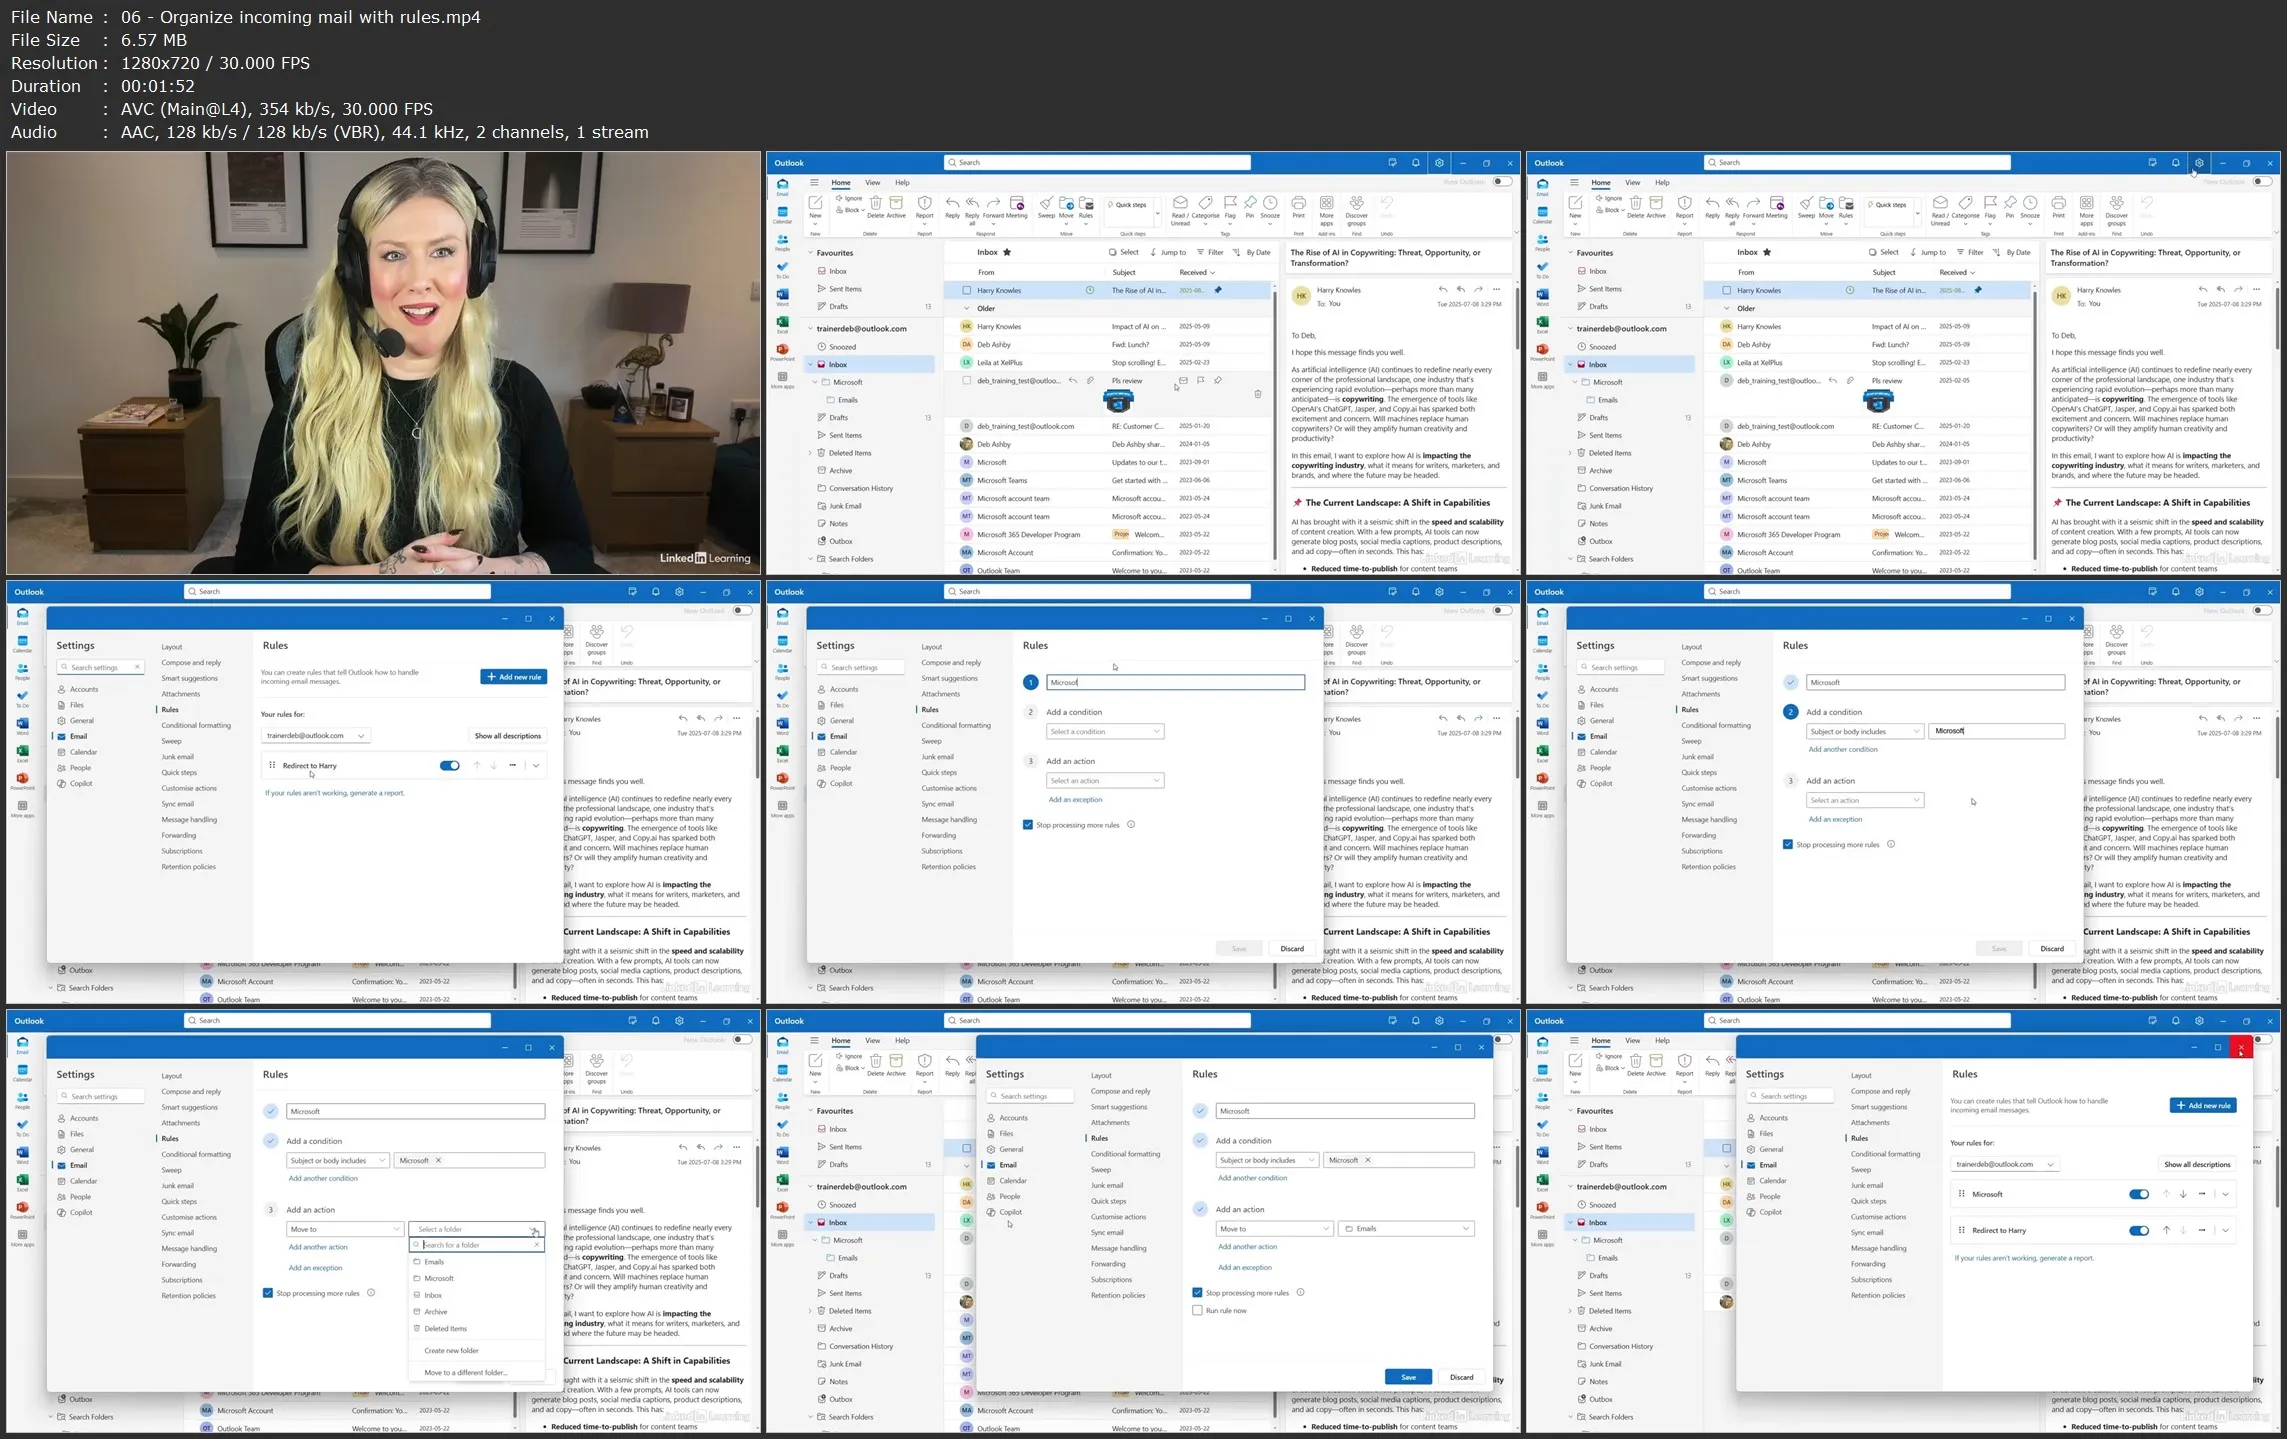2287x1439 pixels.
Task: Pick Microsoft folder in open folder picker list
Action: click(x=439, y=1278)
